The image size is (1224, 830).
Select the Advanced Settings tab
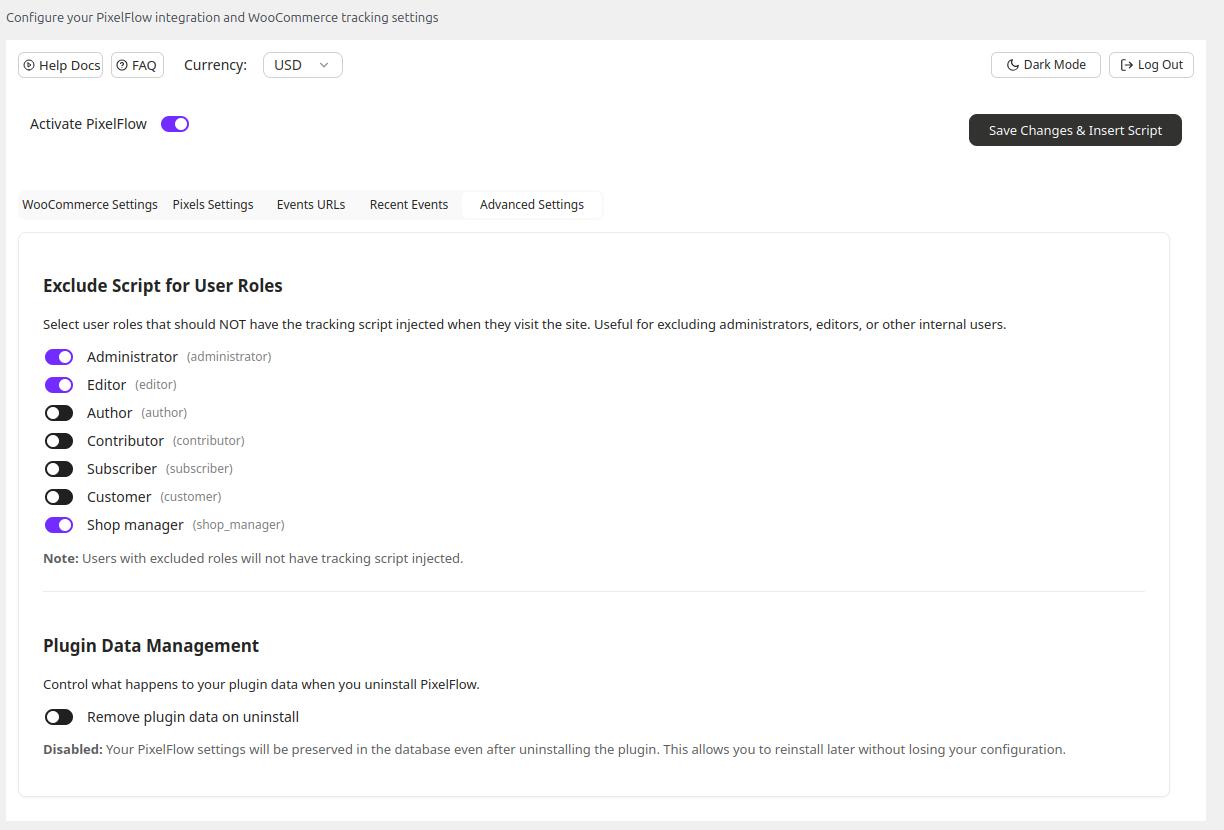click(x=532, y=205)
